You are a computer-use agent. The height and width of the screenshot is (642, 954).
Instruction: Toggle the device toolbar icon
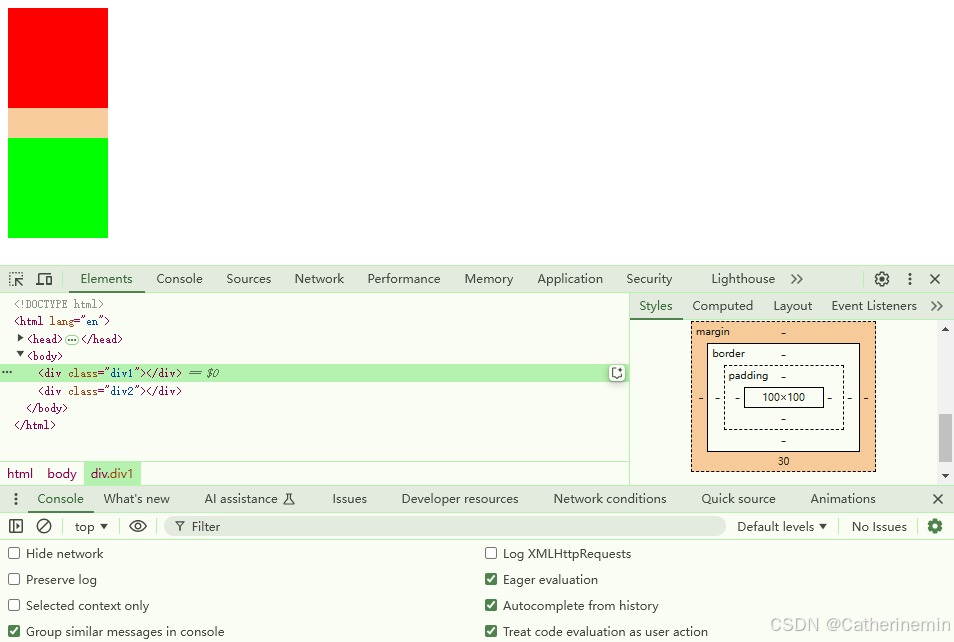click(44, 279)
